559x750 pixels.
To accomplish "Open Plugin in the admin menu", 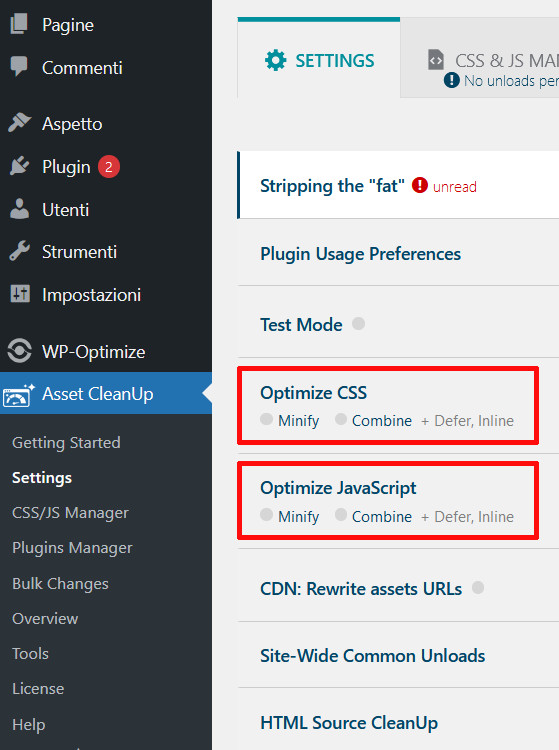I will click(x=106, y=166).
